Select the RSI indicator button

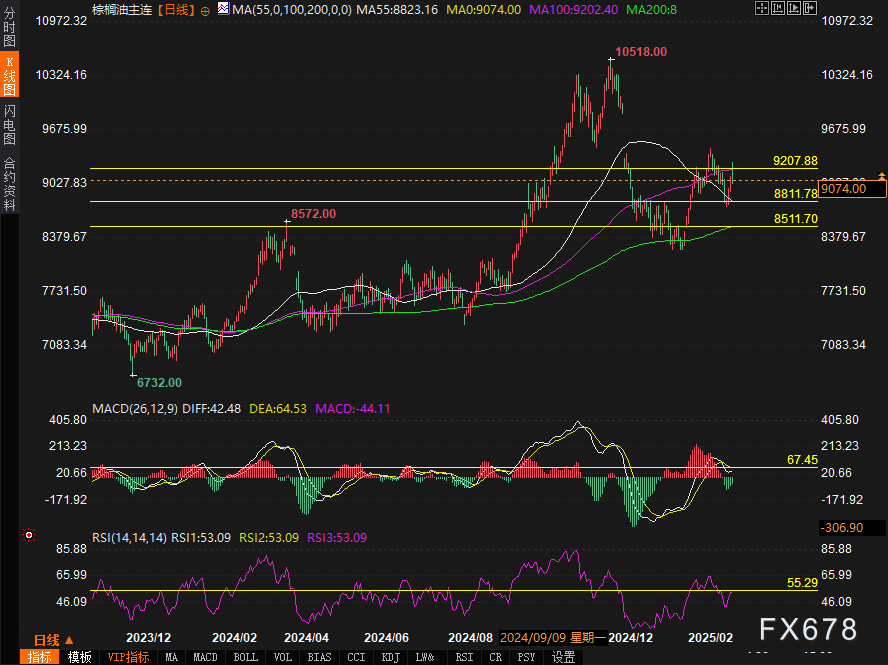(x=464, y=657)
